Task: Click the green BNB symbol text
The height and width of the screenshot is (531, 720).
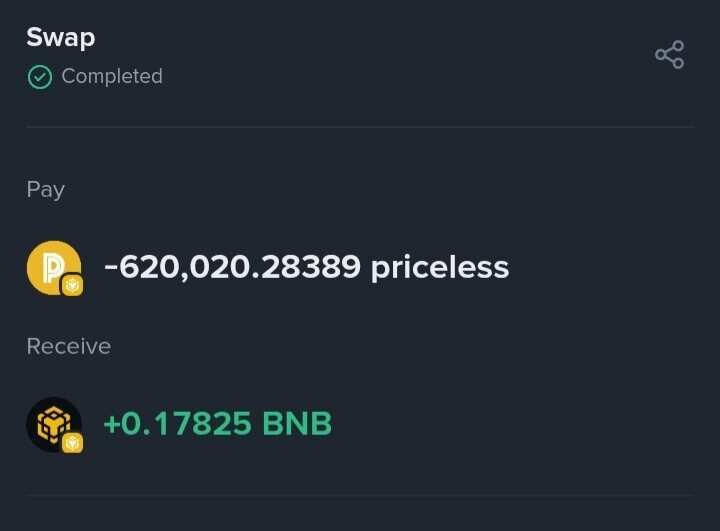Action: coord(297,423)
